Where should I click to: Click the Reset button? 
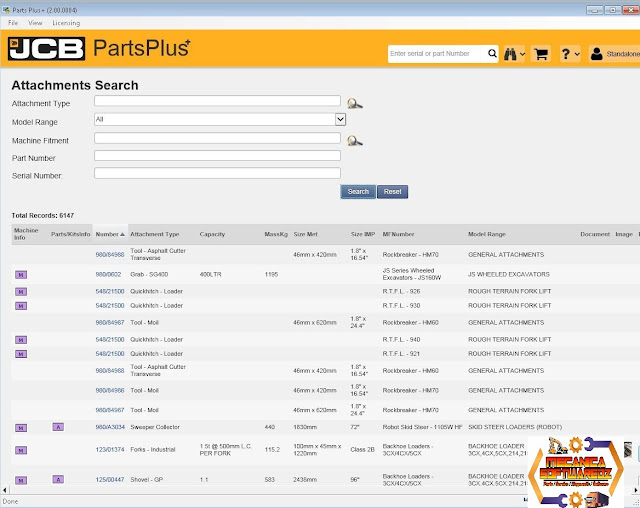click(392, 192)
